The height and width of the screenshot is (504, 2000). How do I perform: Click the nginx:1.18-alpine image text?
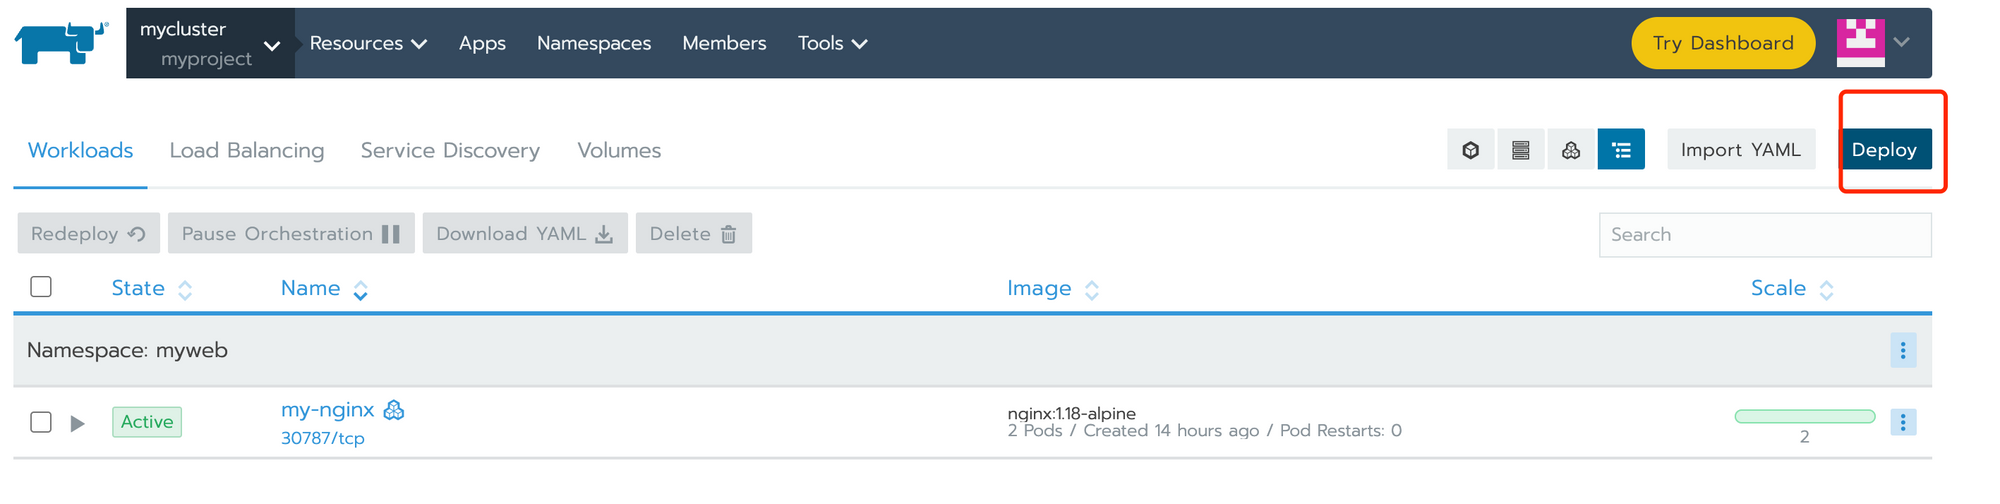[x=1071, y=413]
